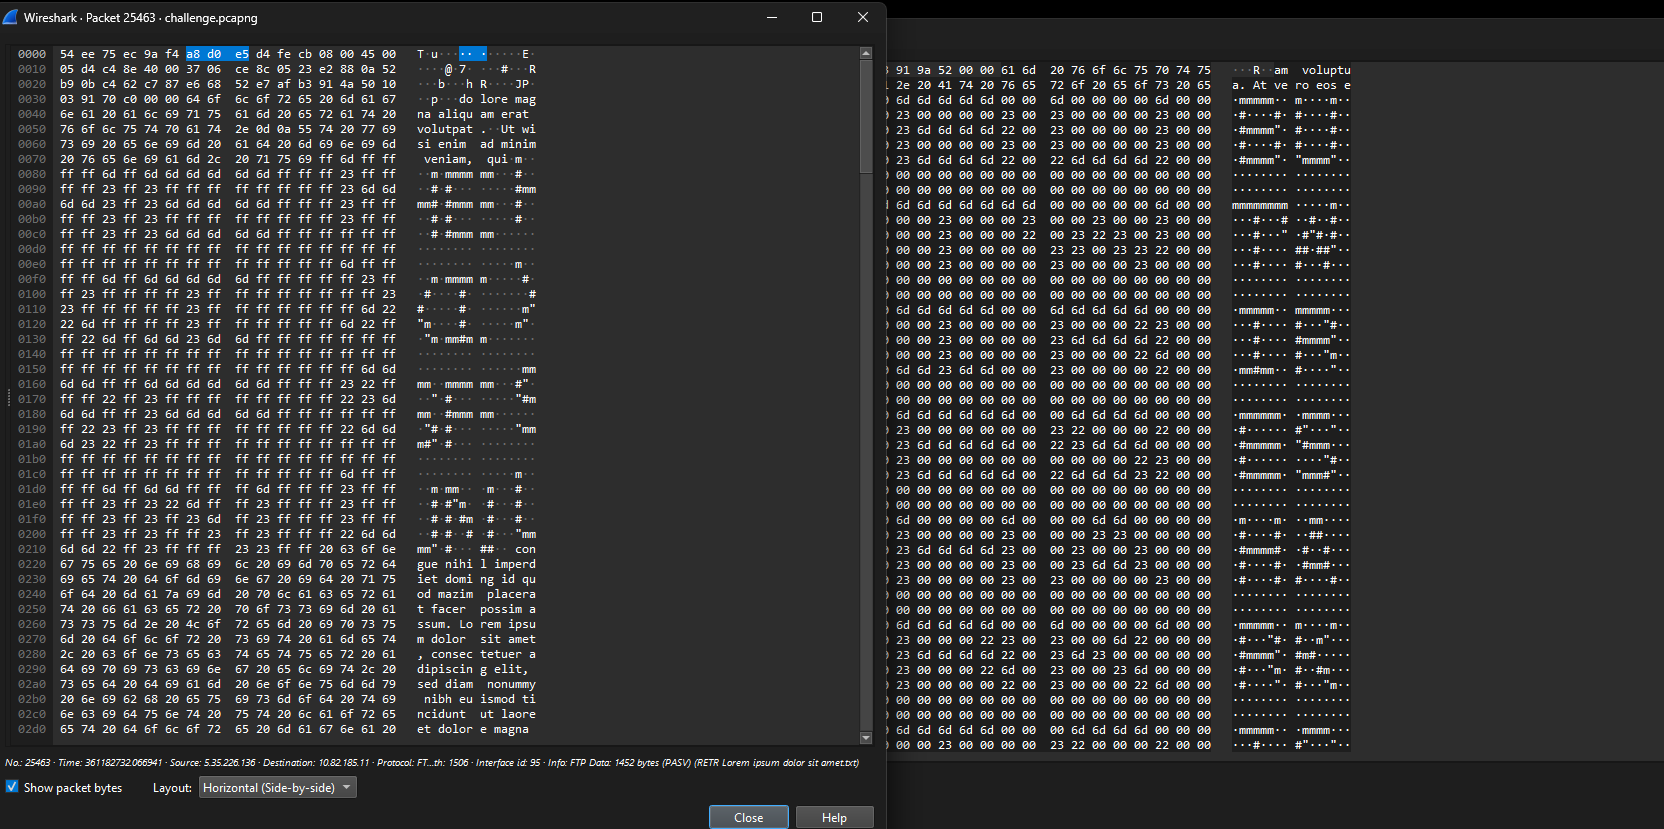Click offset 0050 row label

pyautogui.click(x=32, y=129)
